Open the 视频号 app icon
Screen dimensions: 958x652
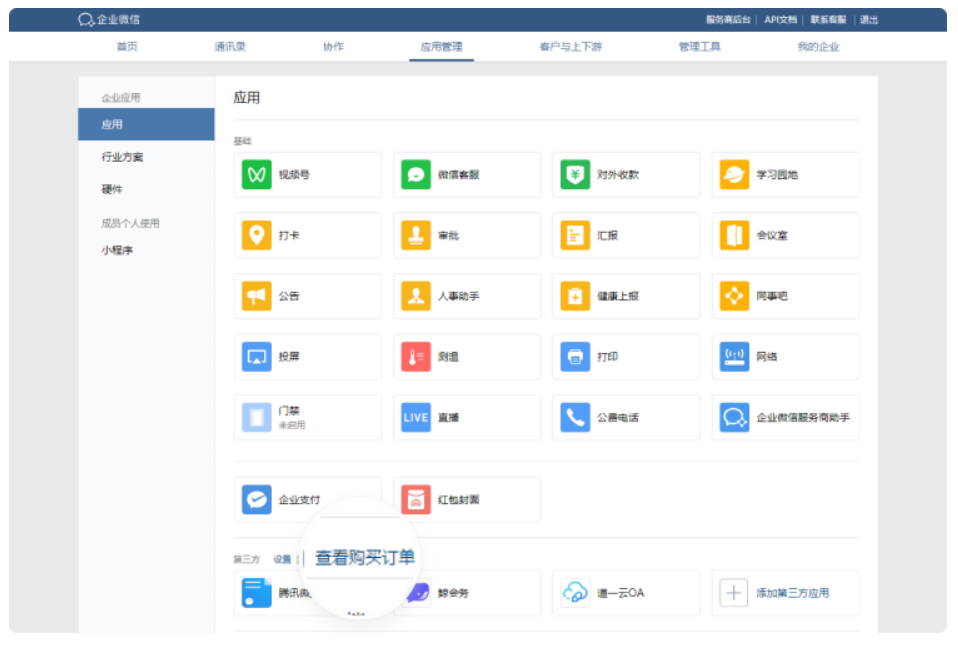click(257, 175)
